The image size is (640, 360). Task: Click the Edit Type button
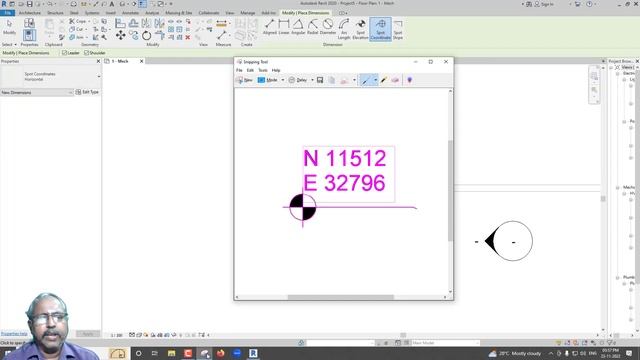click(x=87, y=92)
